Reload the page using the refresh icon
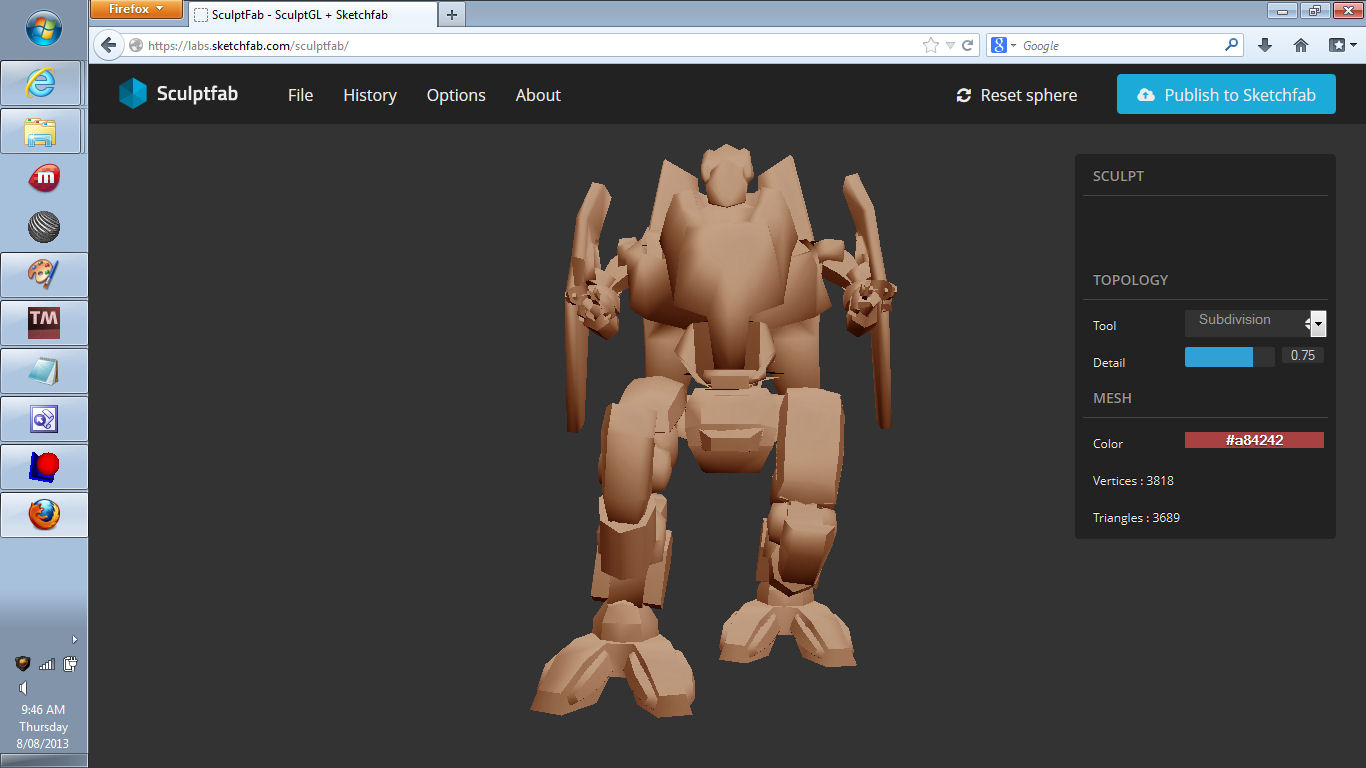1366x768 pixels. [x=968, y=45]
